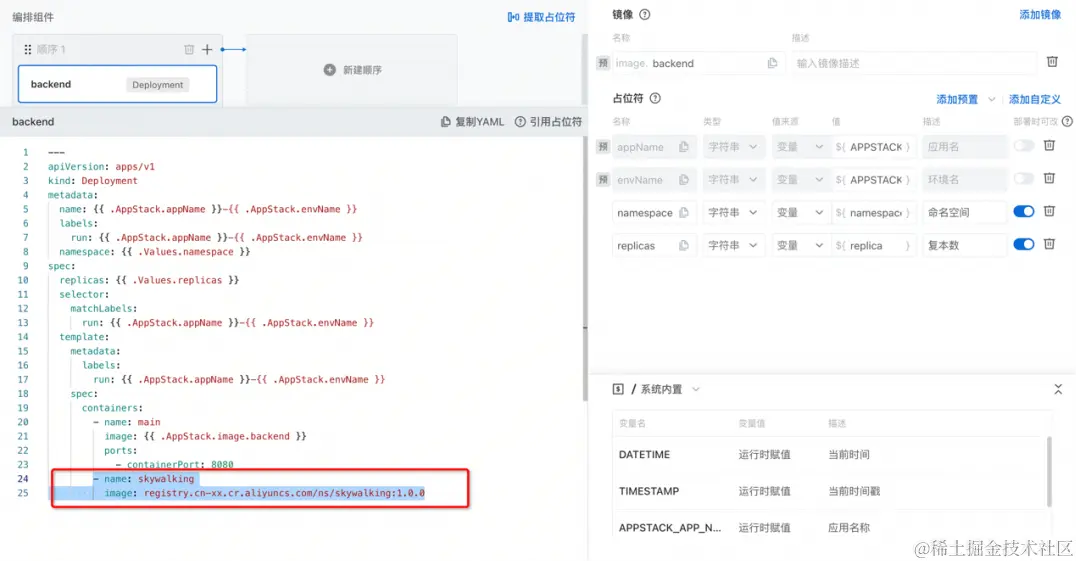The height and width of the screenshot is (565, 1080).
Task: Open the help icon next to 部署时可改
Action: pyautogui.click(x=1067, y=121)
